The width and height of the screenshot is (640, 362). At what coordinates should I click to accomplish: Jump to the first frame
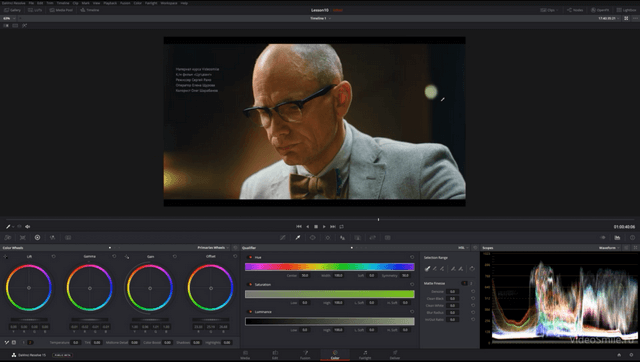click(x=299, y=227)
